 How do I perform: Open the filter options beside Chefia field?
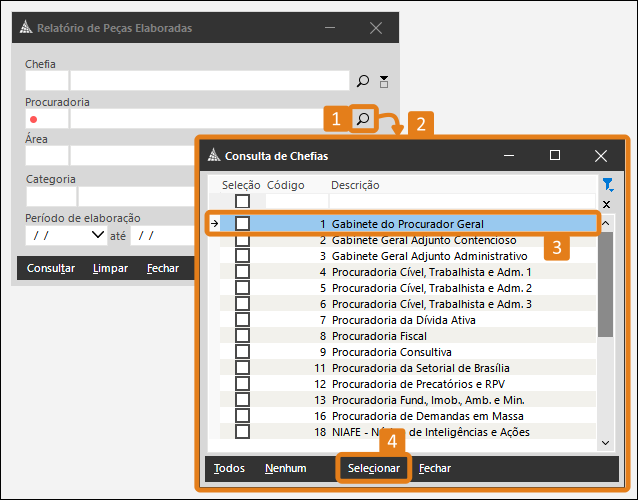(384, 81)
